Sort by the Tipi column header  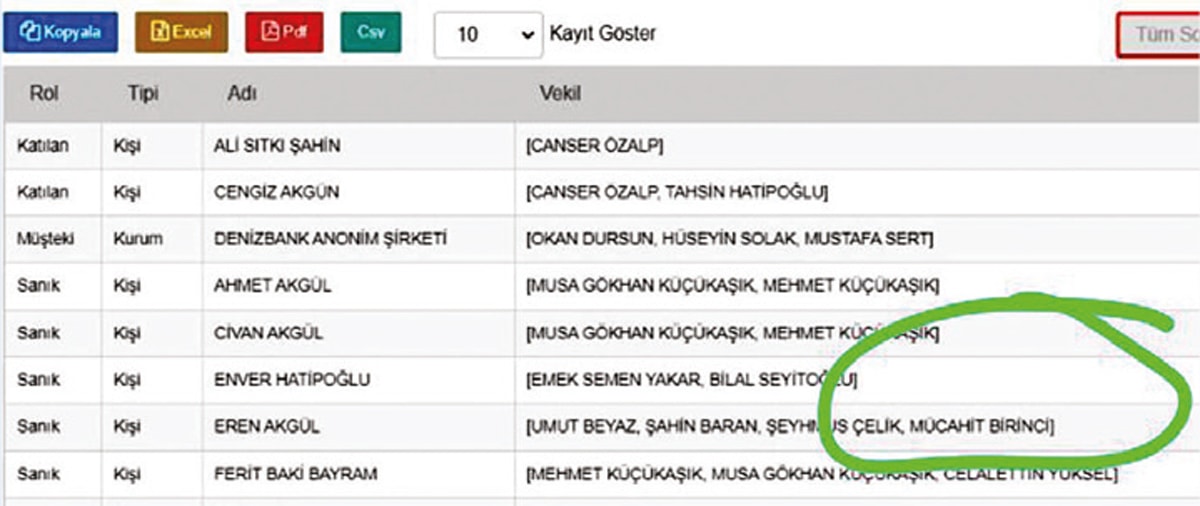click(143, 94)
